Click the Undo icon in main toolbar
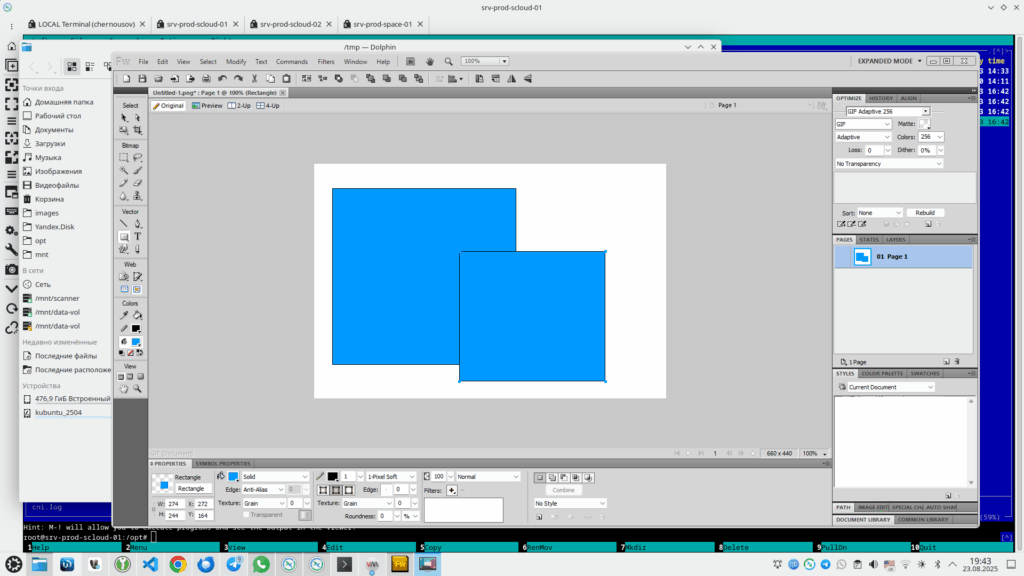Screen dimensions: 1024x576 coord(222,78)
